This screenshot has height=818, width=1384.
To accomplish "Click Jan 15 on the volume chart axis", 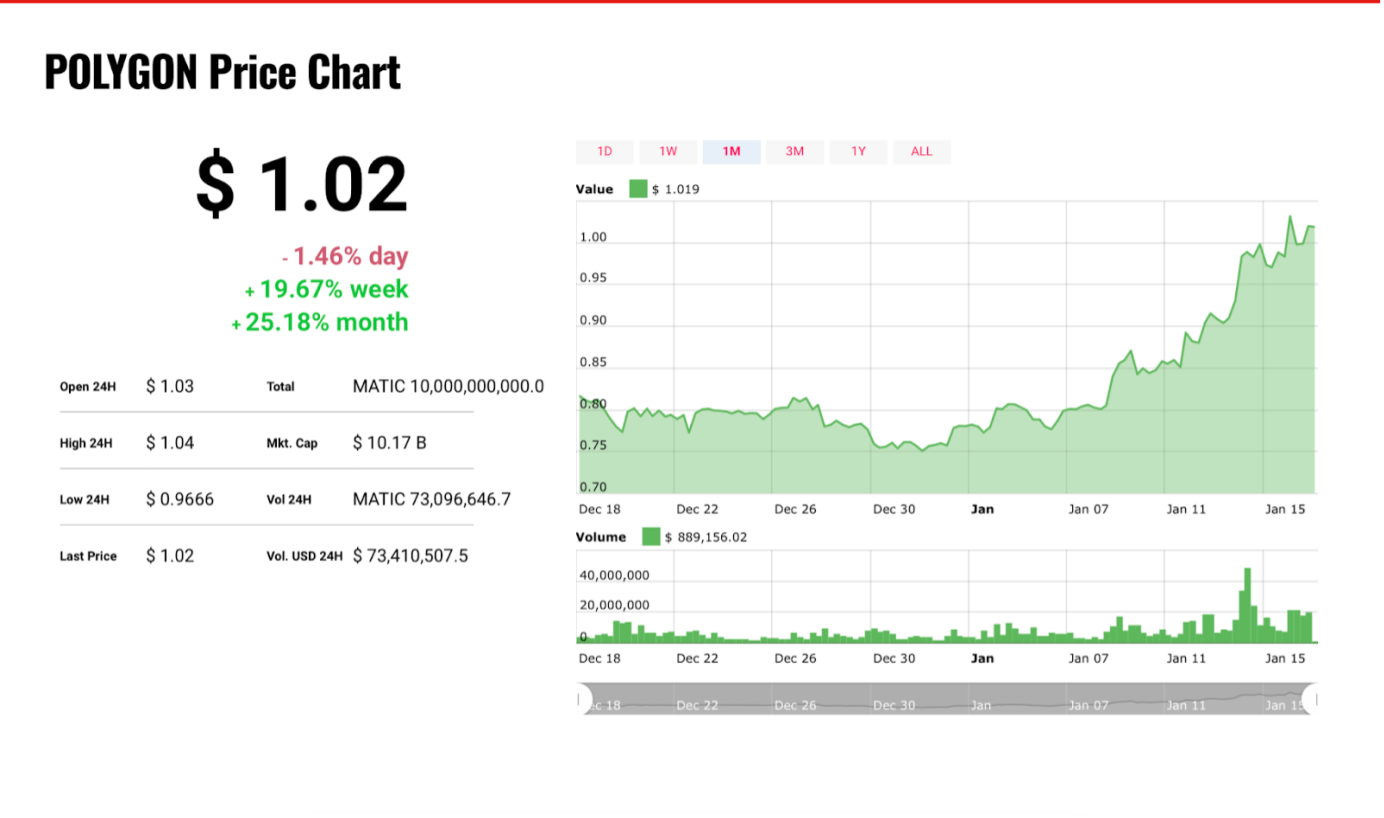I will [x=1286, y=658].
